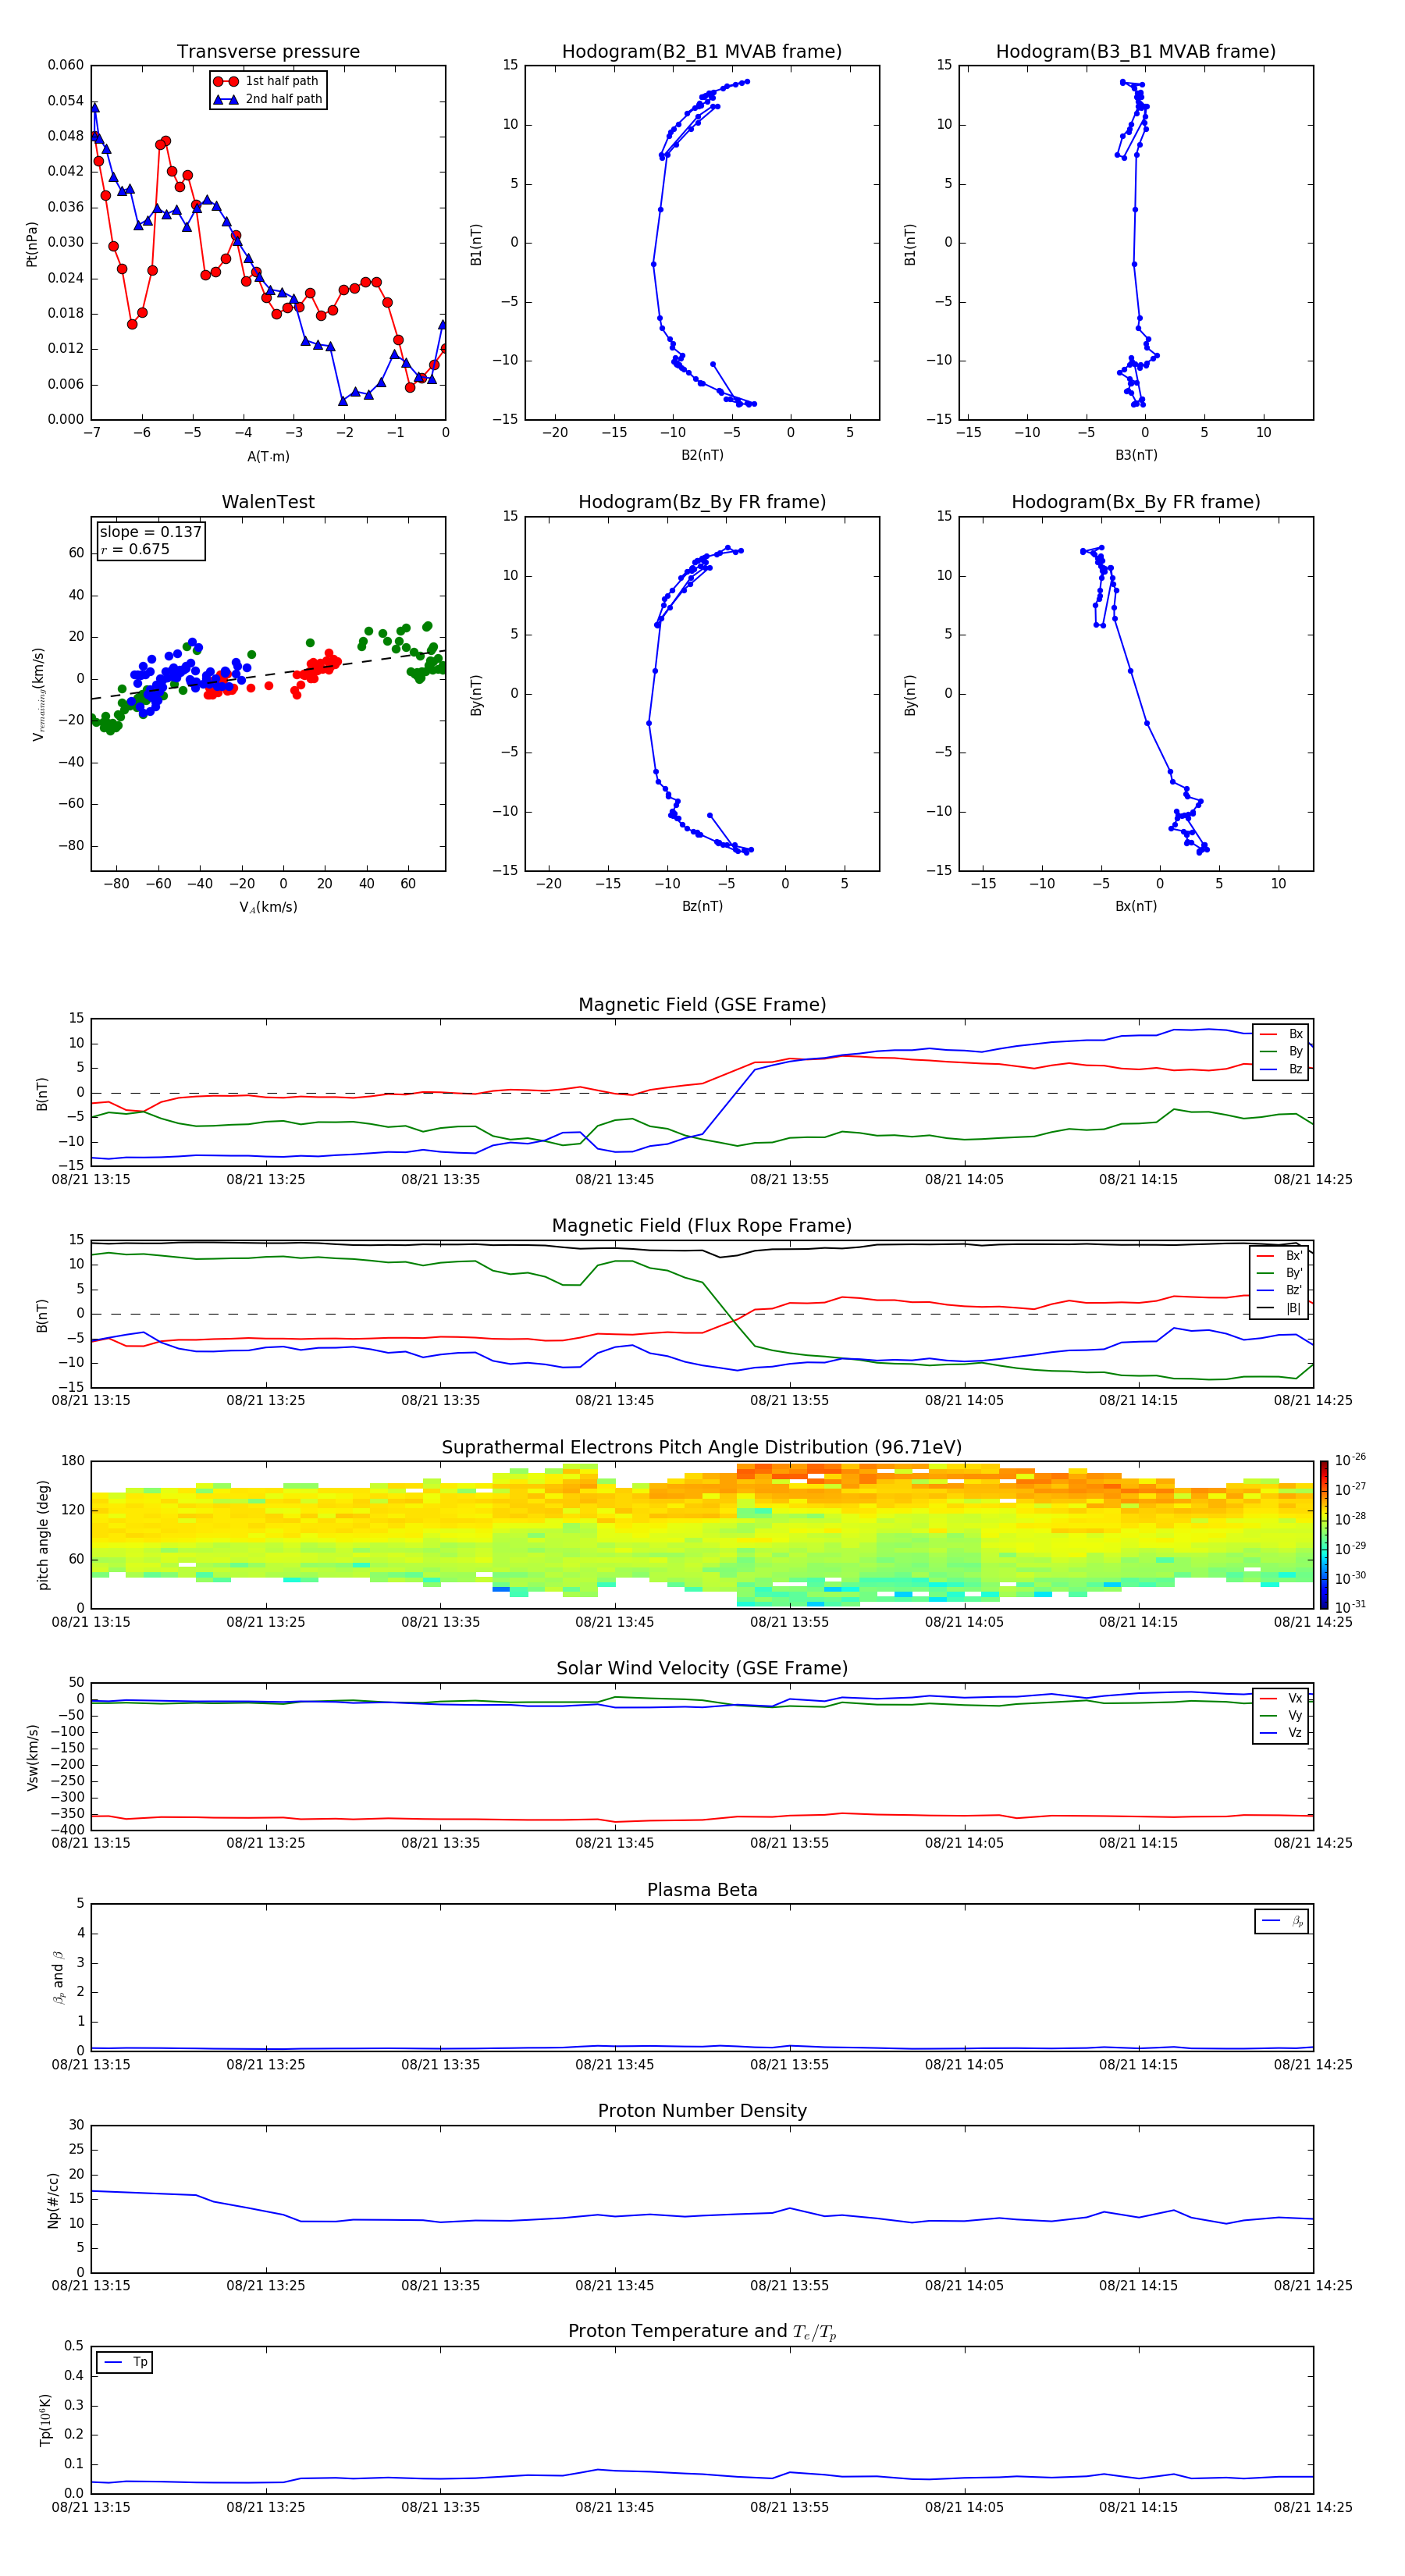Viewport: 1405px width, 2576px height.
Task: Click "Bx'" in Flux Rope Frame legend
Action: 1293,1256
